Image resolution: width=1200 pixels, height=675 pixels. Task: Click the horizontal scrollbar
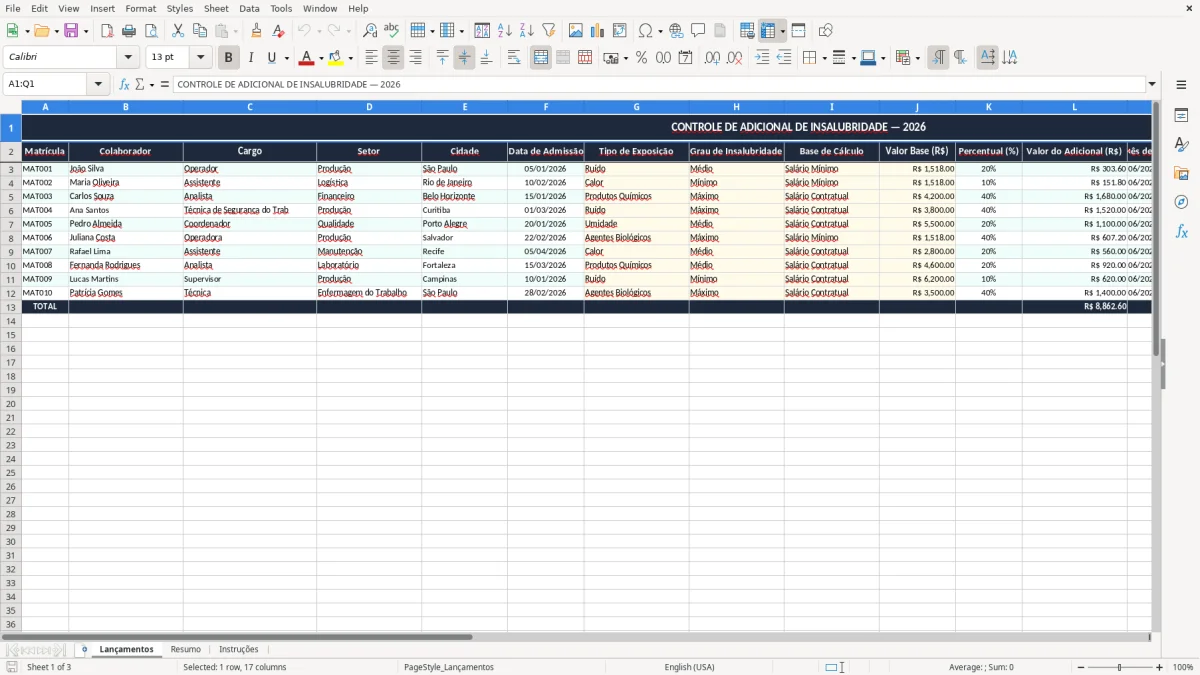coord(236,637)
